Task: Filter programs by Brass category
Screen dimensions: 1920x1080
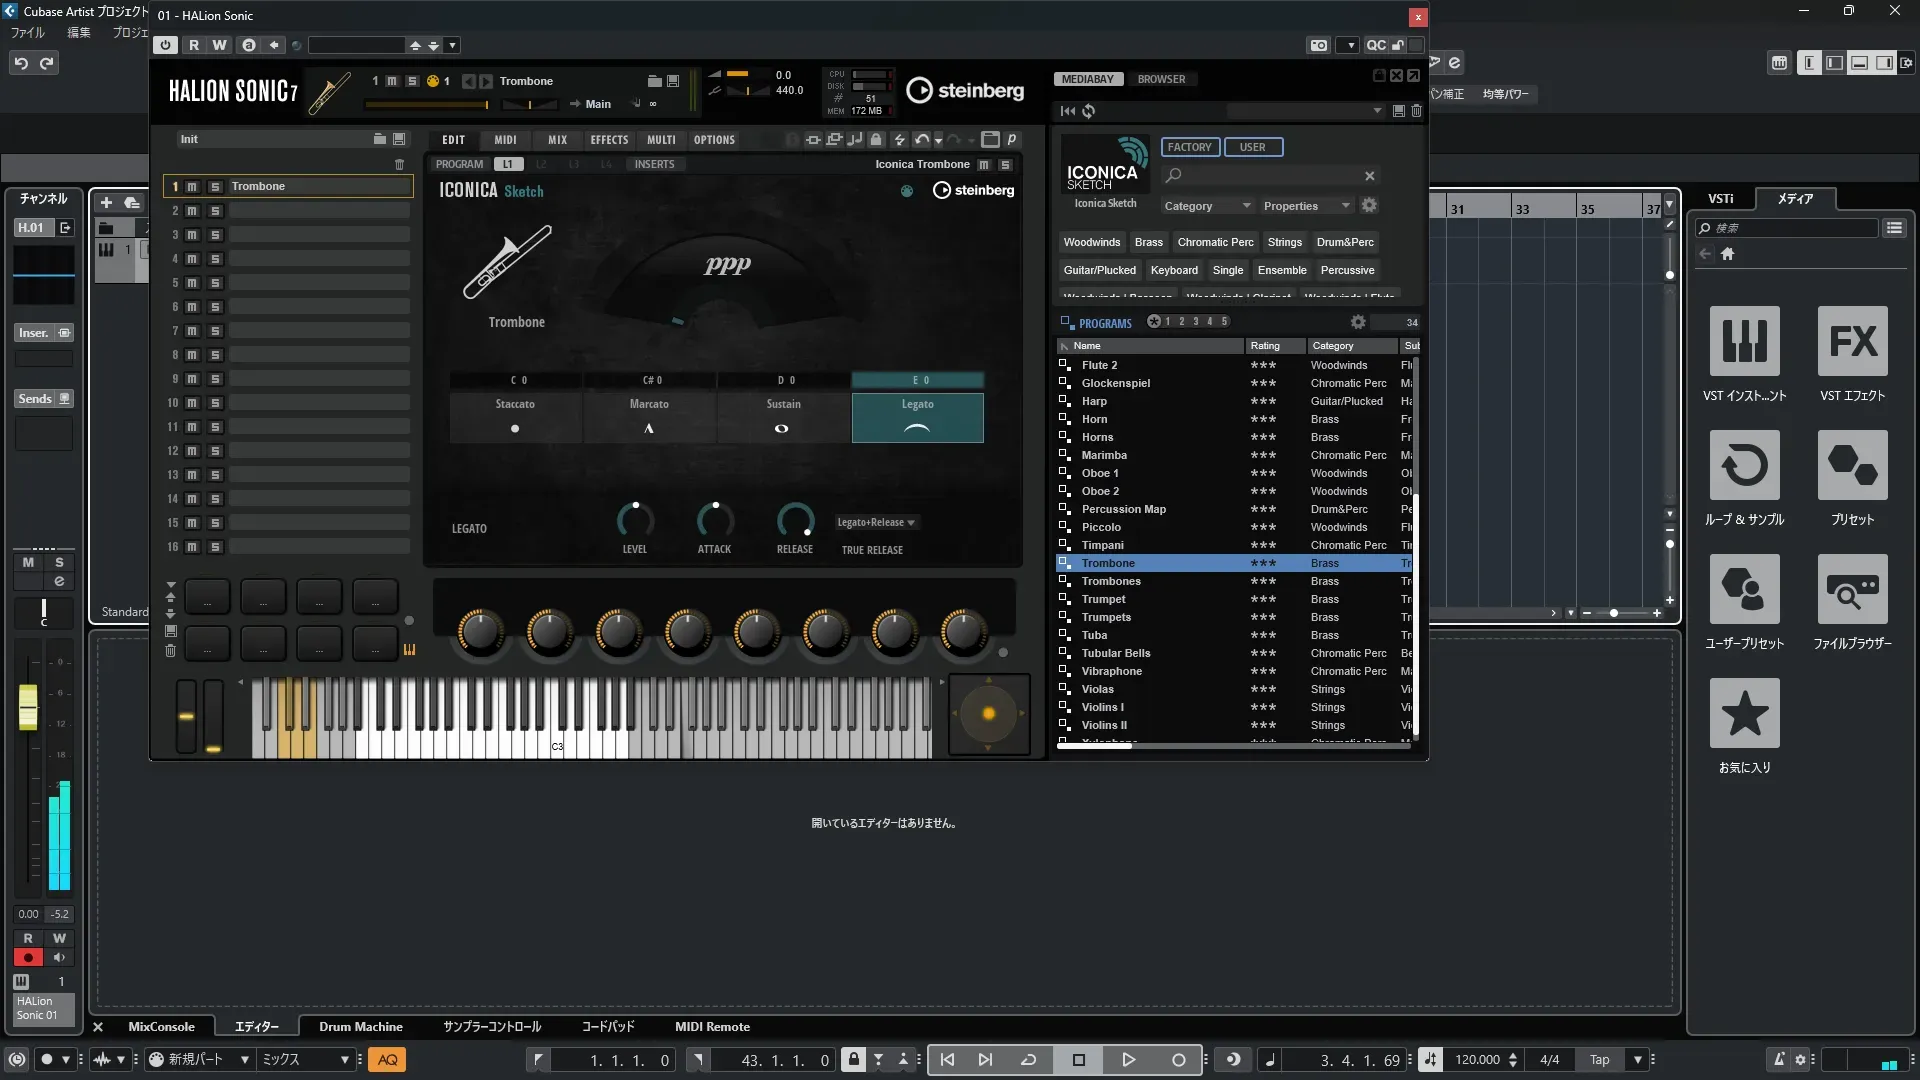Action: [1148, 242]
